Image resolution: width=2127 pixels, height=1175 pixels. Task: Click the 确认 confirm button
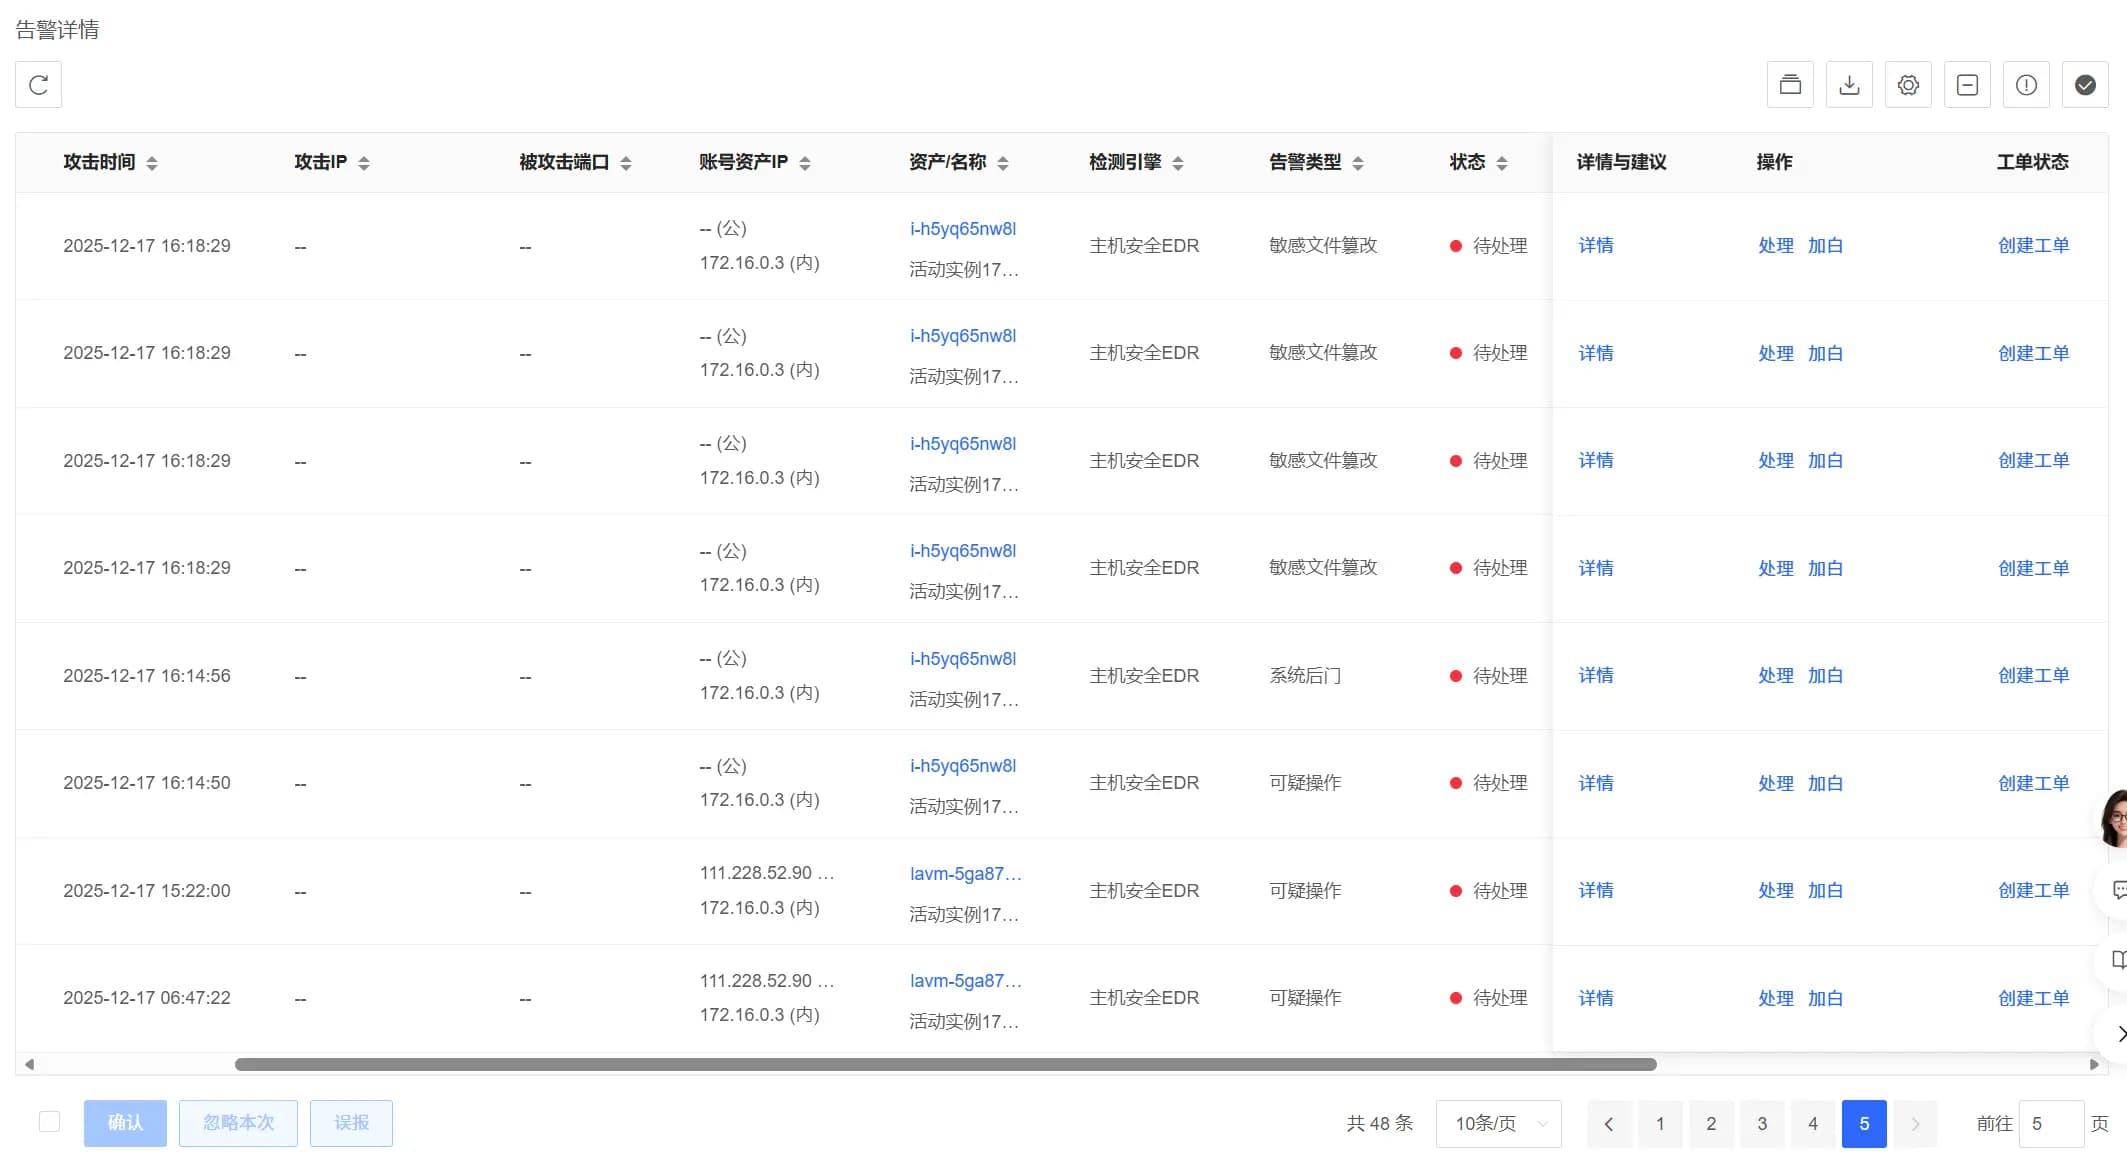124,1122
